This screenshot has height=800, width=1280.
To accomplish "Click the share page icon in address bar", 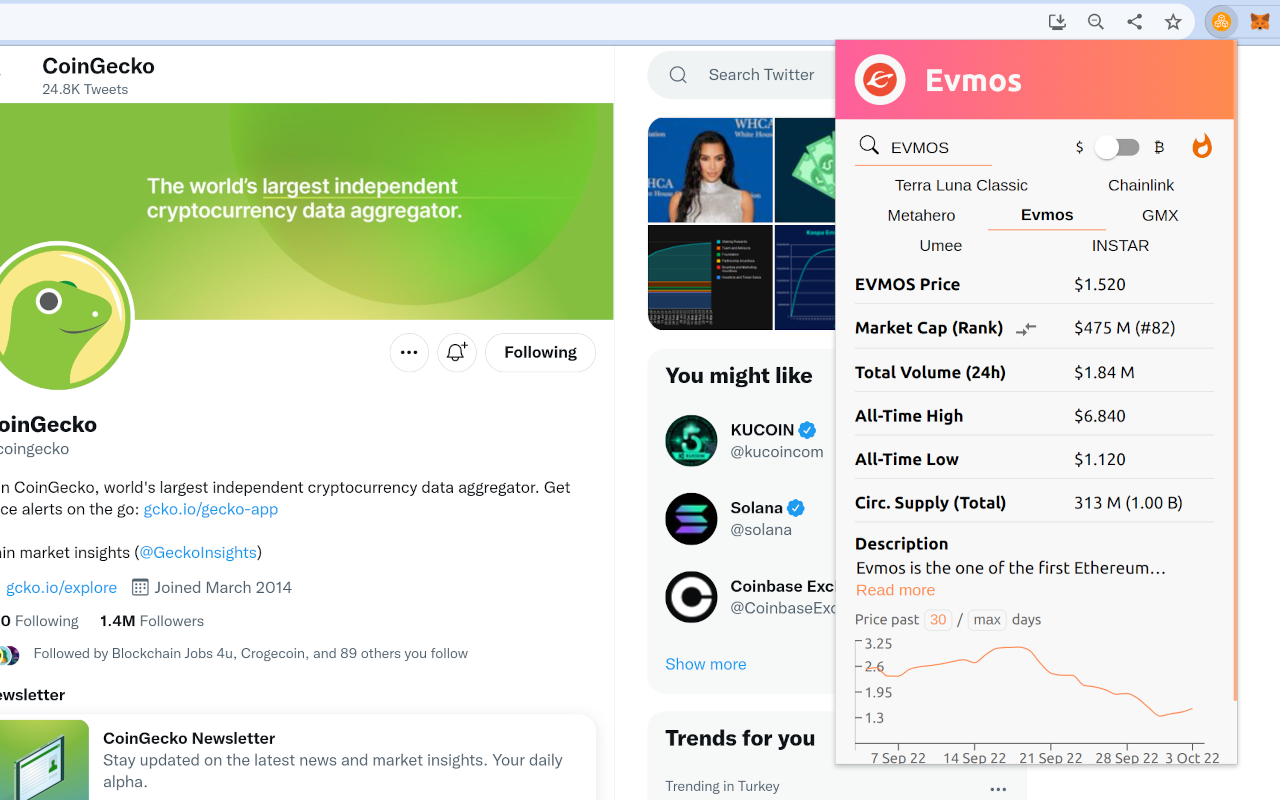I will [x=1134, y=22].
